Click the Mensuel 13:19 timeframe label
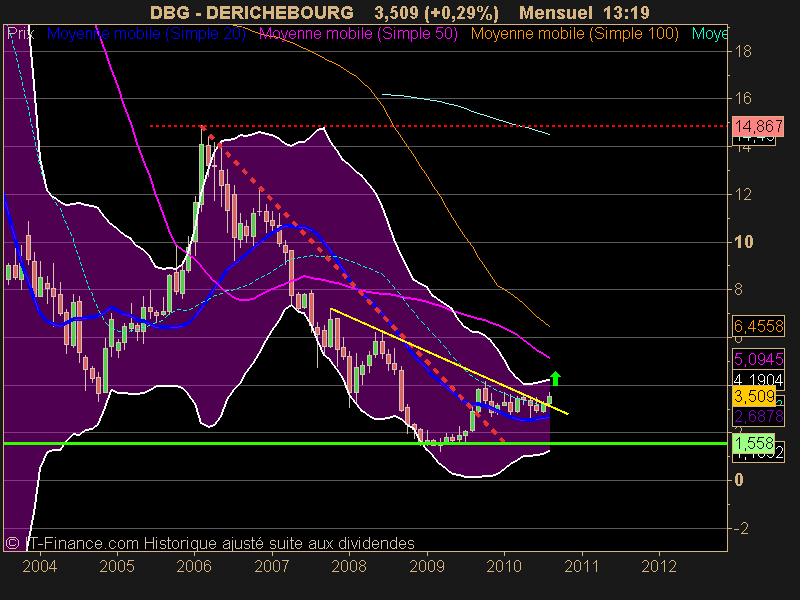This screenshot has width=800, height=600. [584, 12]
